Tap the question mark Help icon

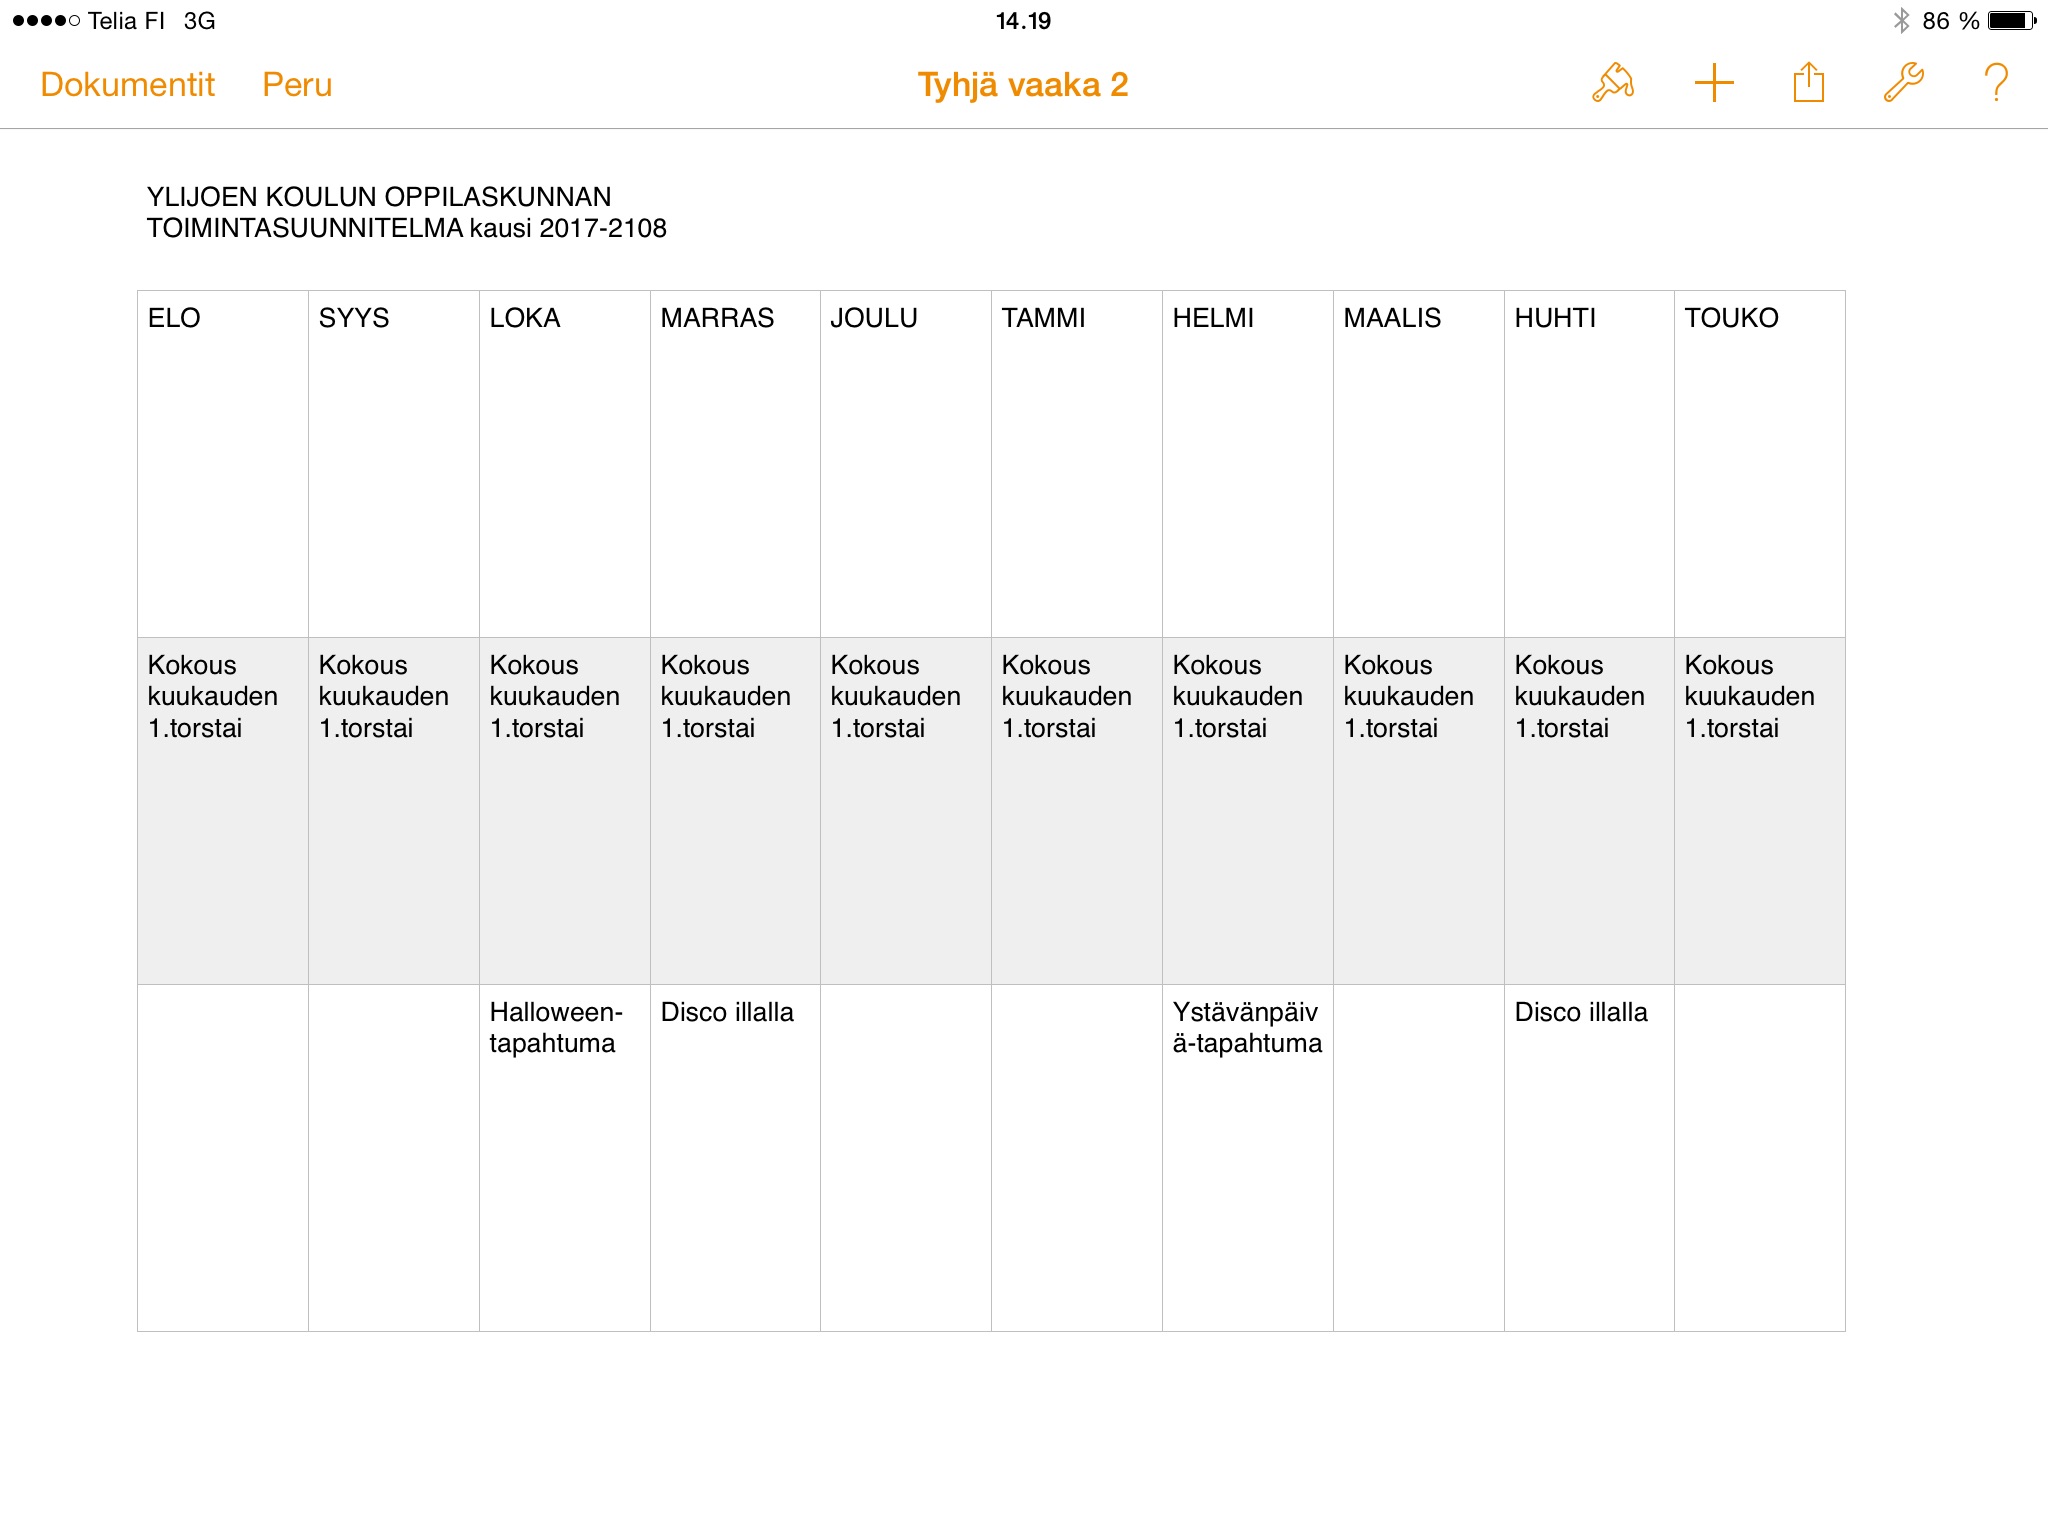click(x=1995, y=83)
